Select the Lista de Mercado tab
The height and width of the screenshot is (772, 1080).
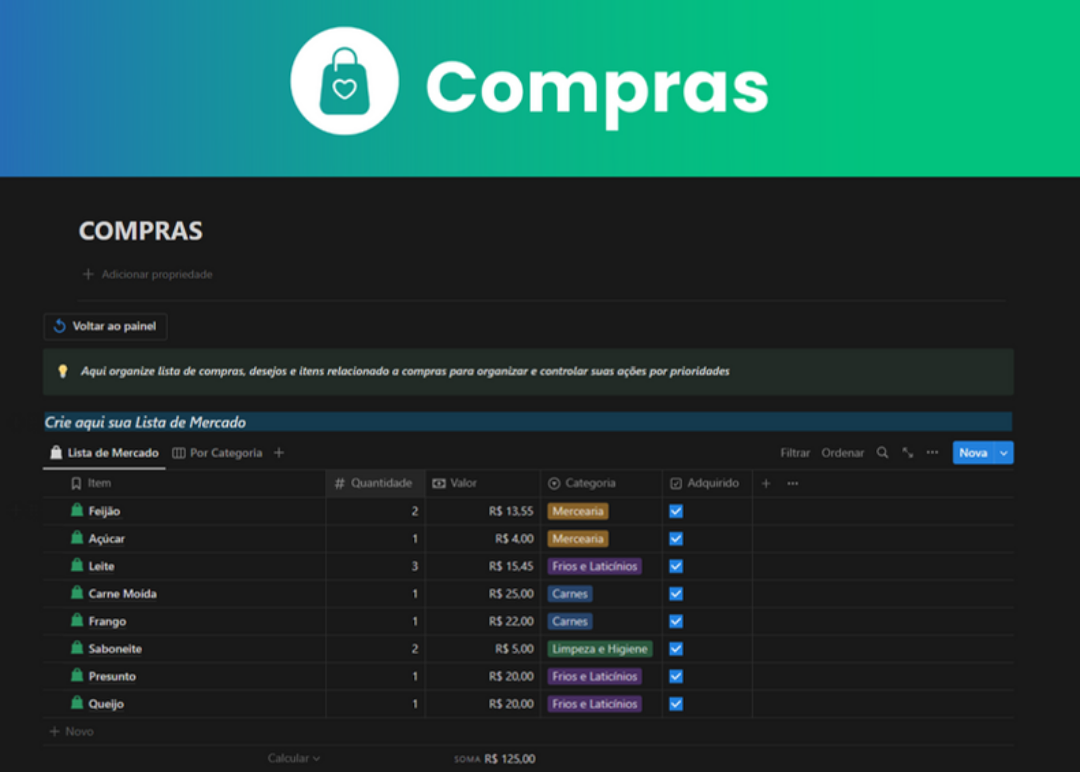pos(105,453)
